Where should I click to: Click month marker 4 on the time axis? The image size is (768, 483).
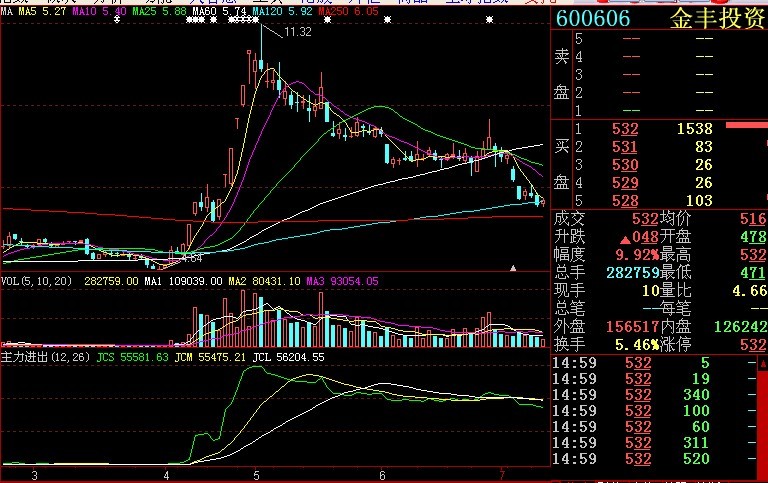(167, 476)
